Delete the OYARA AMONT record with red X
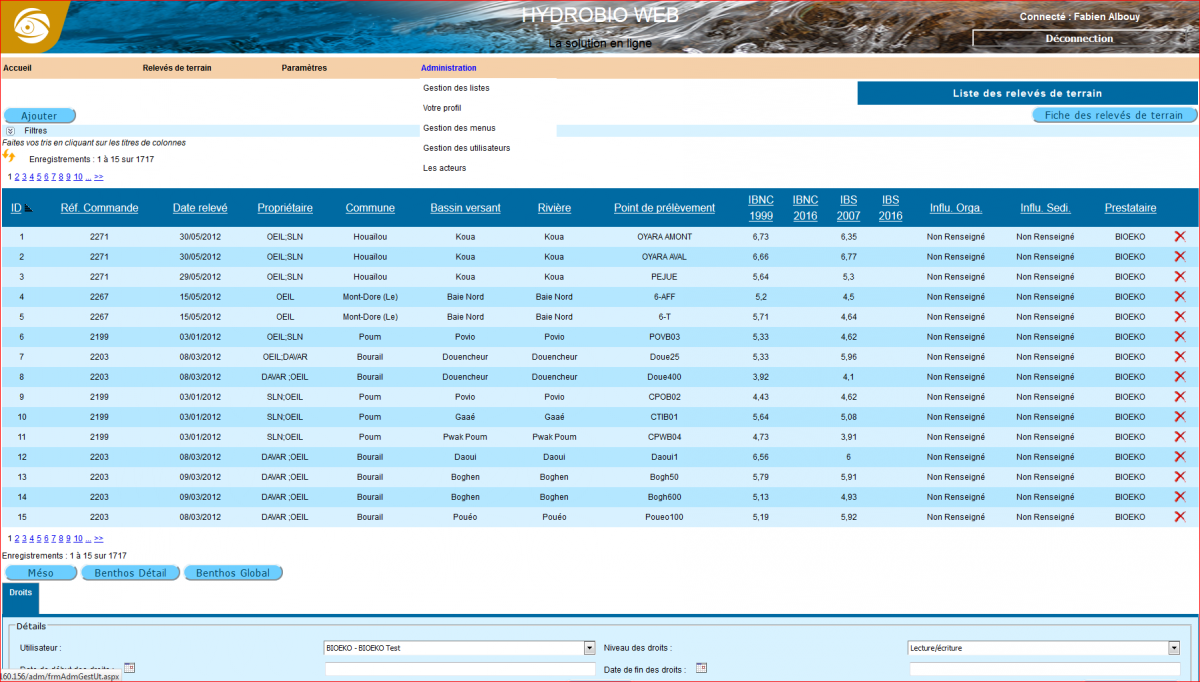This screenshot has width=1200, height=682. tap(1179, 237)
